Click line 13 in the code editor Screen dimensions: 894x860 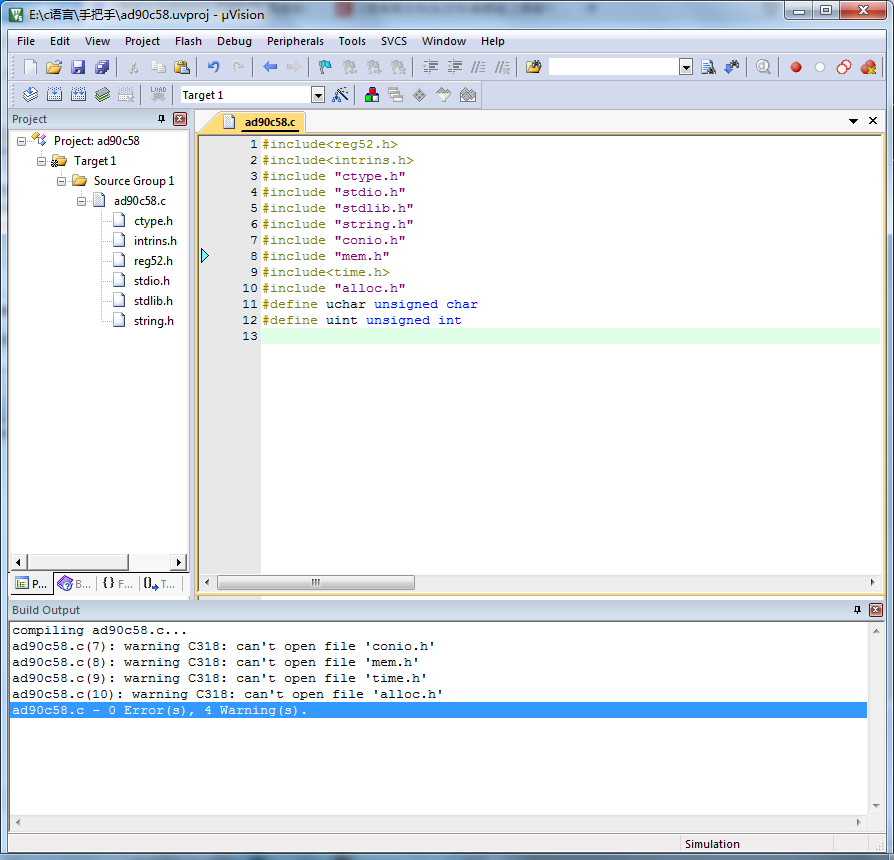tap(570, 336)
